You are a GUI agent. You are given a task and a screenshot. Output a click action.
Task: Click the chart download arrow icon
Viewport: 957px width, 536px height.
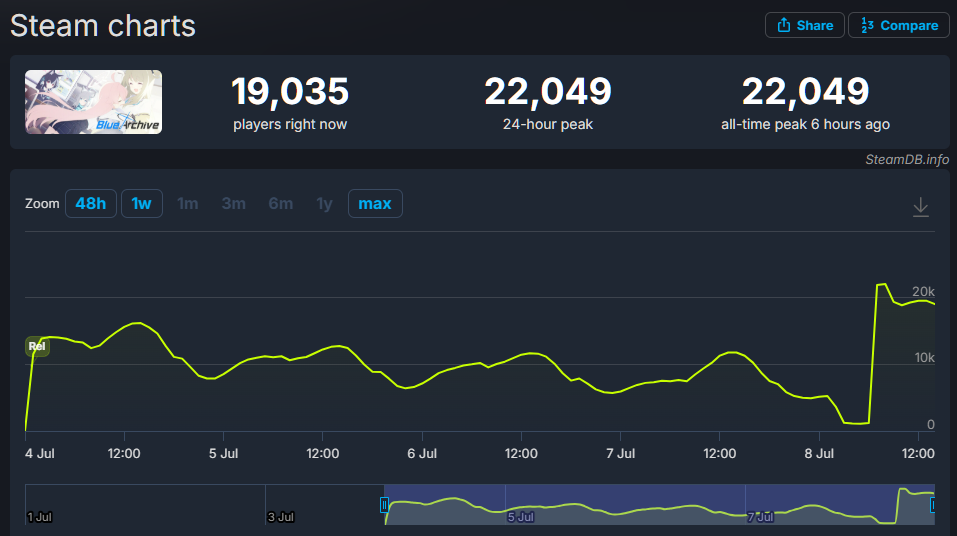tap(920, 207)
